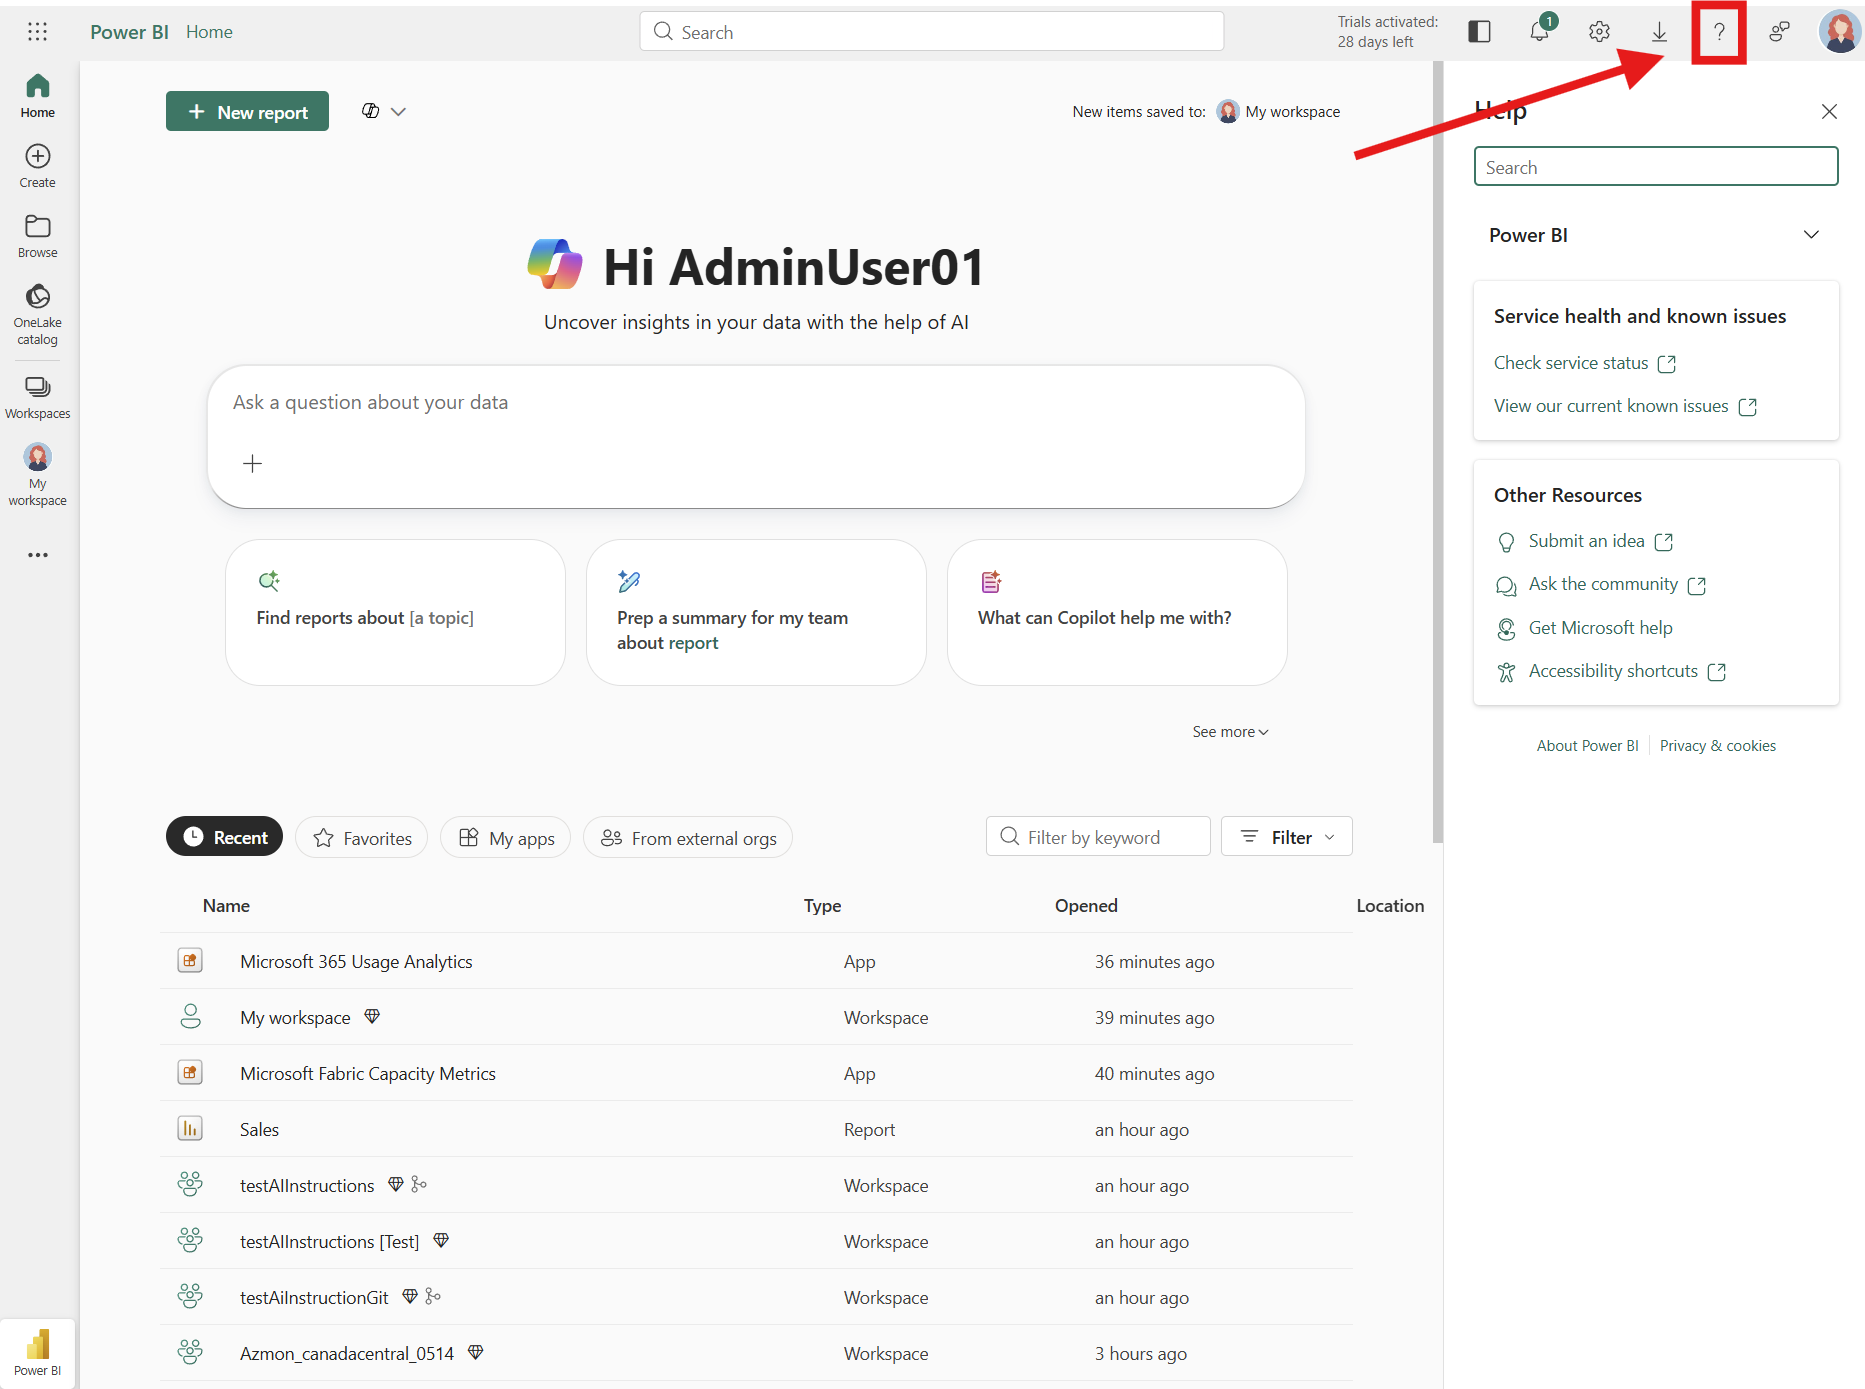Show more navigation options ellipsis
The width and height of the screenshot is (1865, 1389).
pyautogui.click(x=38, y=555)
